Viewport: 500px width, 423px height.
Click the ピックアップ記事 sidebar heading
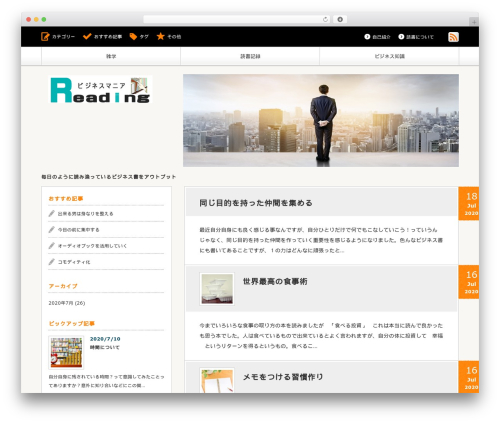pos(72,323)
